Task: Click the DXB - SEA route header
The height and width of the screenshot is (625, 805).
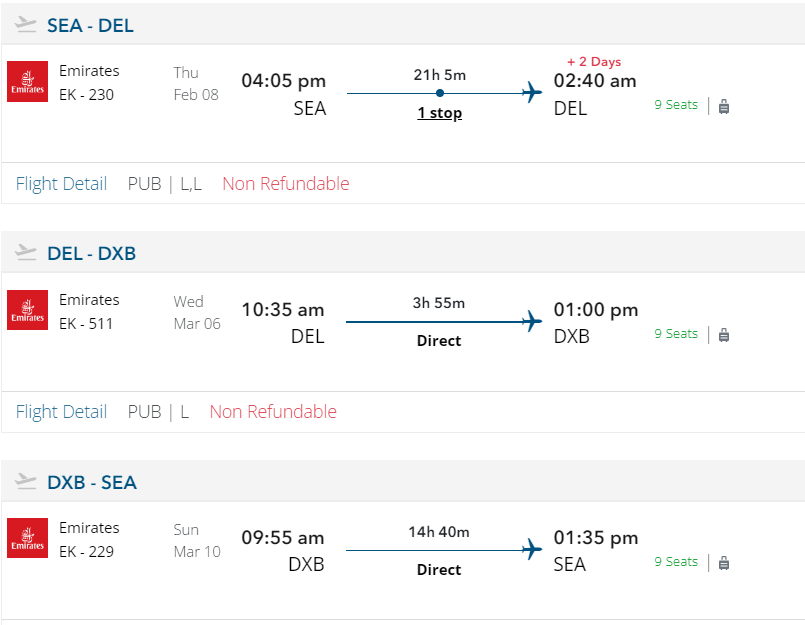Action: pyautogui.click(x=92, y=483)
